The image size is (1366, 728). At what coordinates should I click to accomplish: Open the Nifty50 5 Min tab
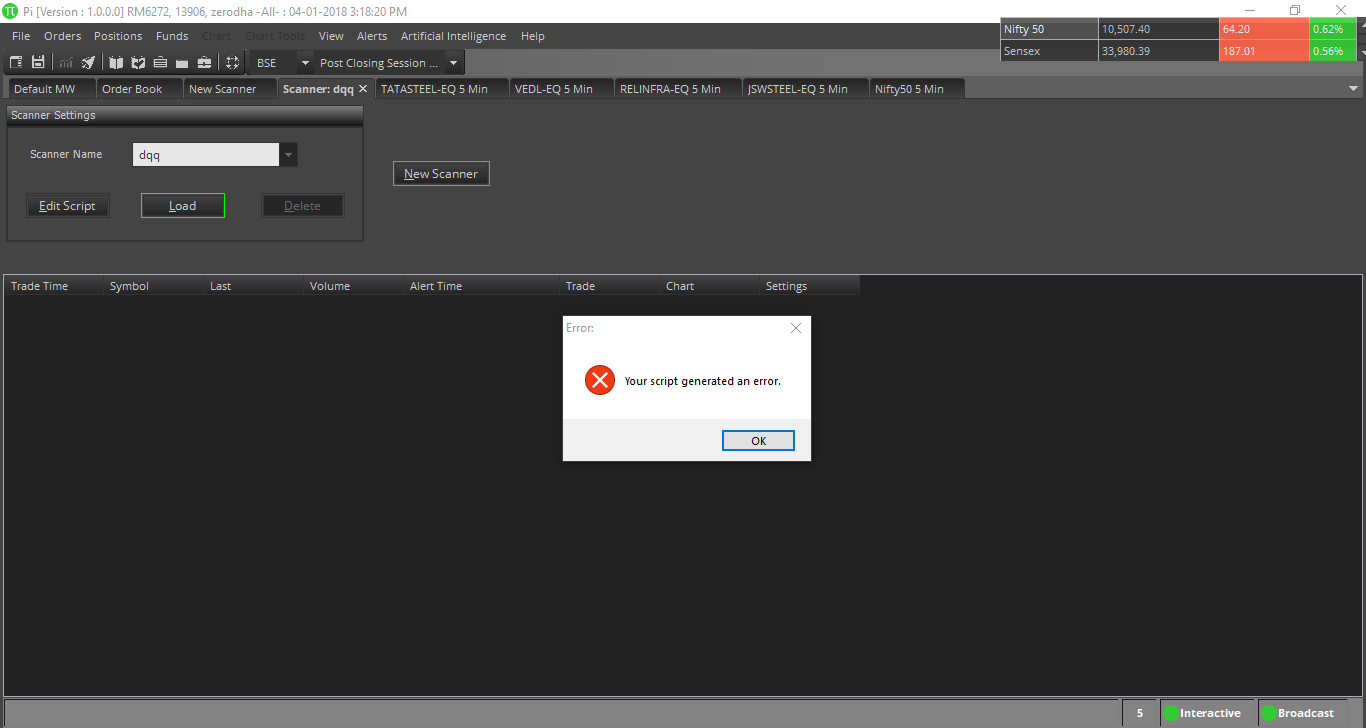[917, 89]
